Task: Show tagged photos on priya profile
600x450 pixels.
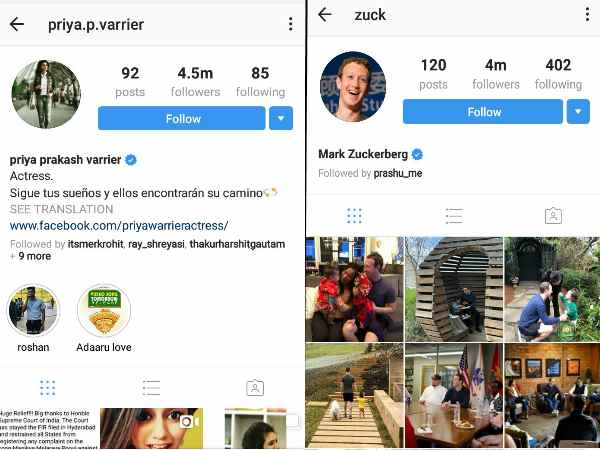Action: (x=255, y=388)
